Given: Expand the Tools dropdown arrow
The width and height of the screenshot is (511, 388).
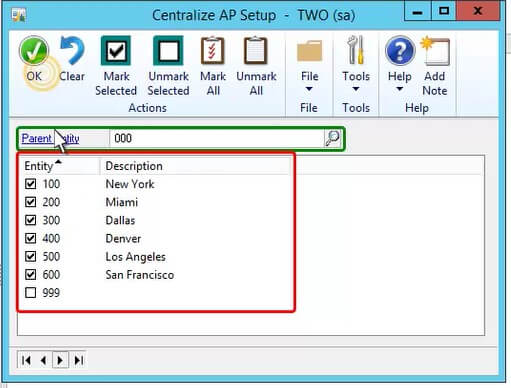Looking at the screenshot, I should 356,89.
